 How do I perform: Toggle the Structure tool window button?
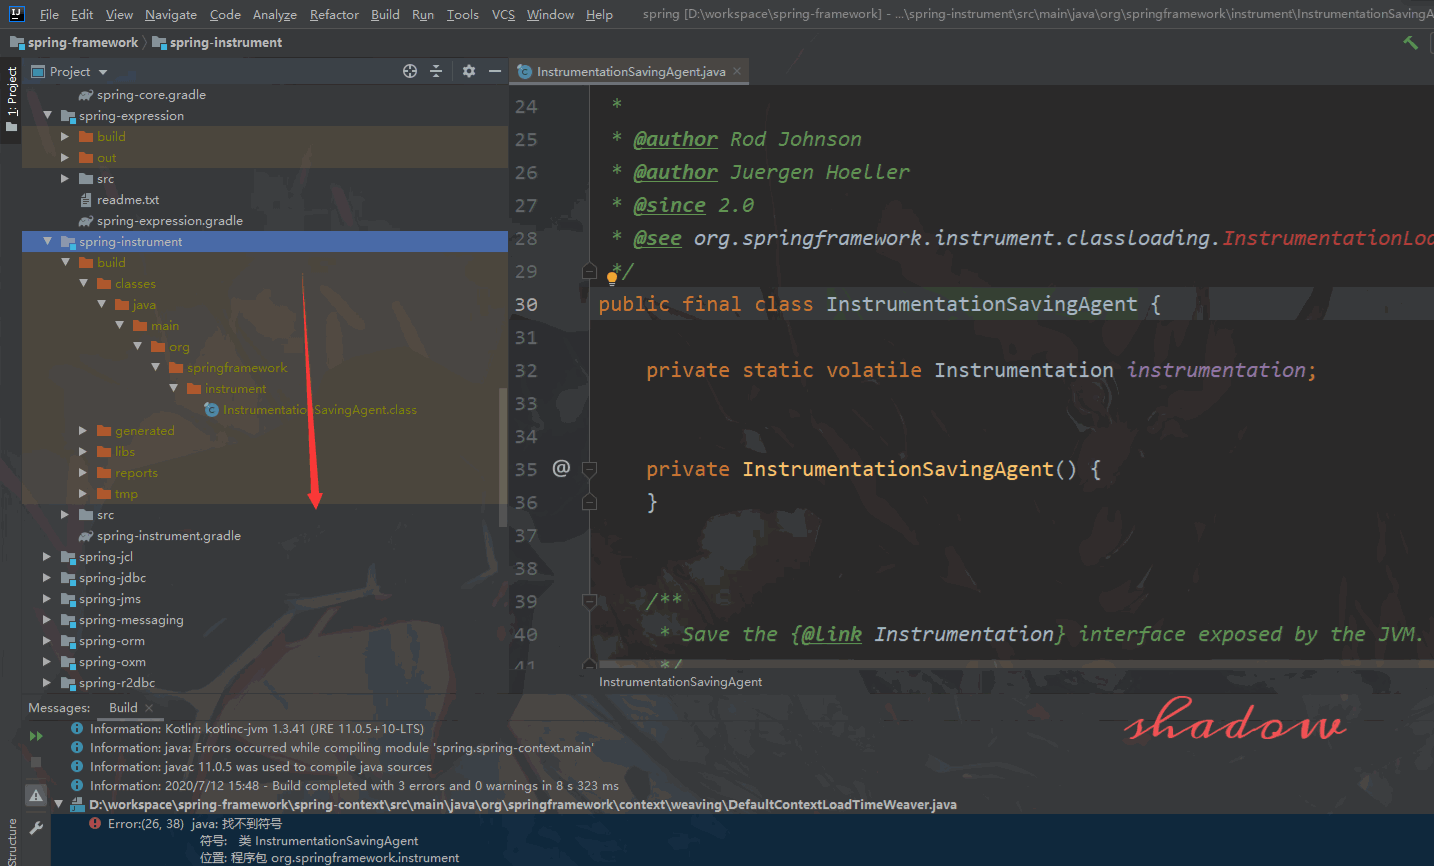point(11,842)
